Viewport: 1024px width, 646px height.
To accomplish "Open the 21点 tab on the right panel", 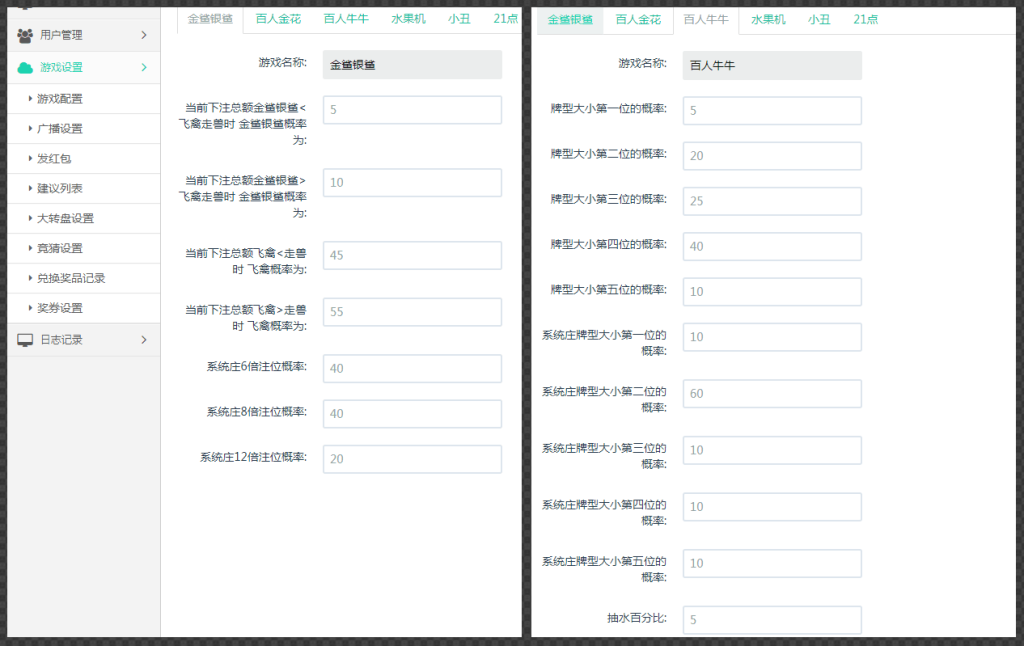I will click(x=864, y=17).
